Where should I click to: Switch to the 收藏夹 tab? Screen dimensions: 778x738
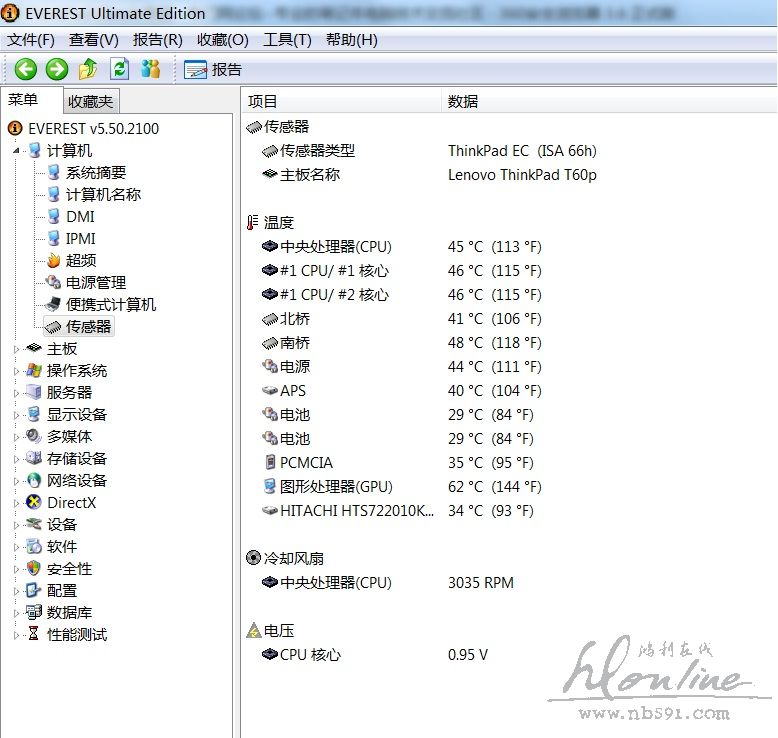click(91, 101)
